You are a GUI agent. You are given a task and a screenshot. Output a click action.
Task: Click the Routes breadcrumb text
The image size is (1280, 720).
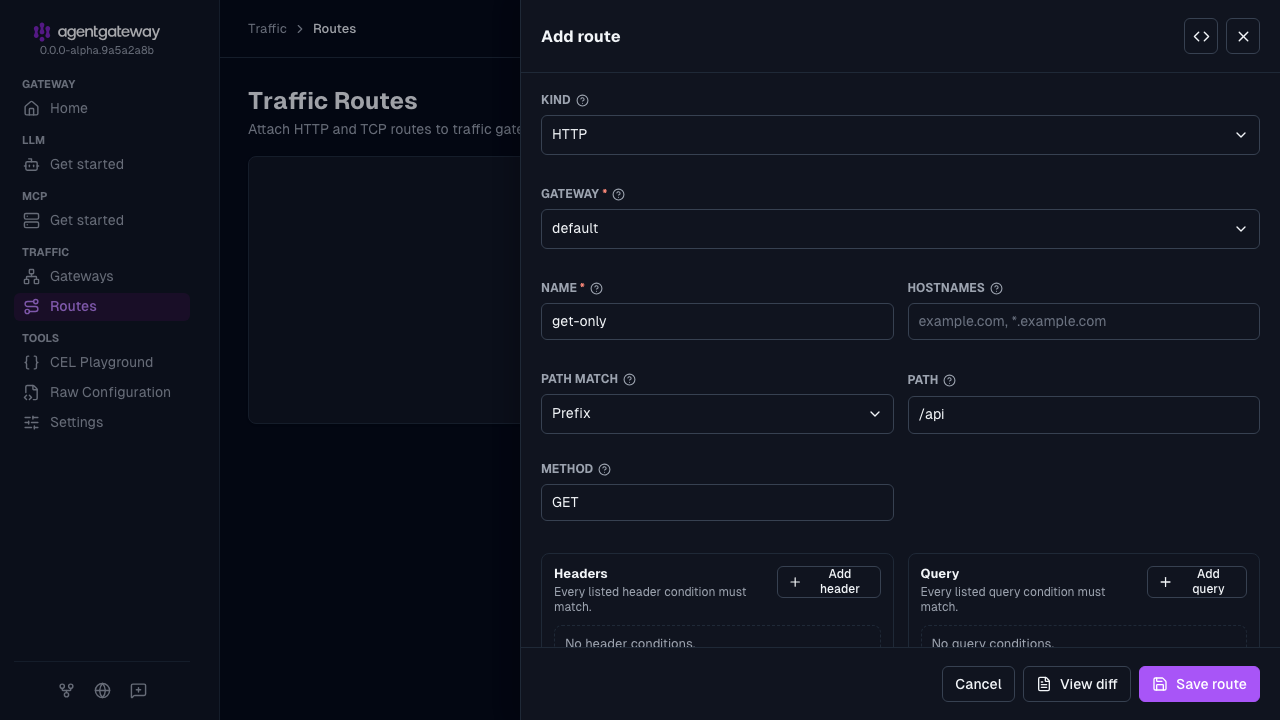[x=334, y=29]
